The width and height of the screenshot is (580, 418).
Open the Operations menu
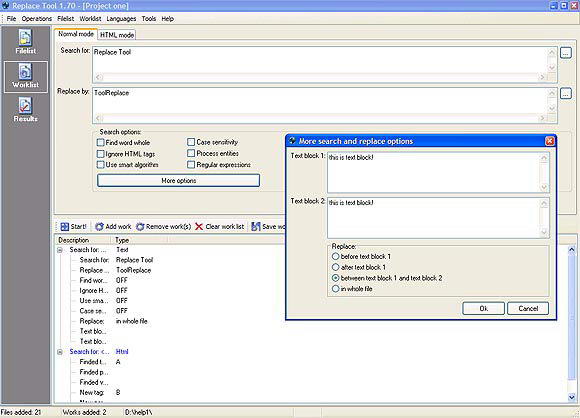coord(37,18)
